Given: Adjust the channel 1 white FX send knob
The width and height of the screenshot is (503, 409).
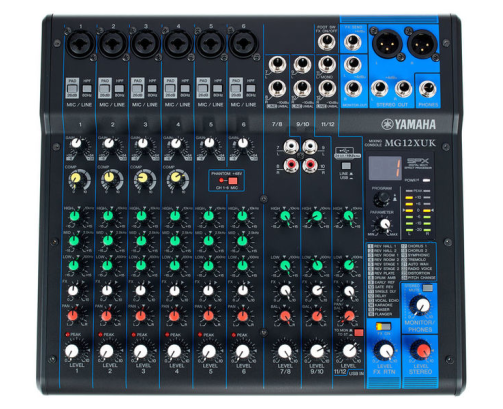Looking at the screenshot, I should [73, 291].
